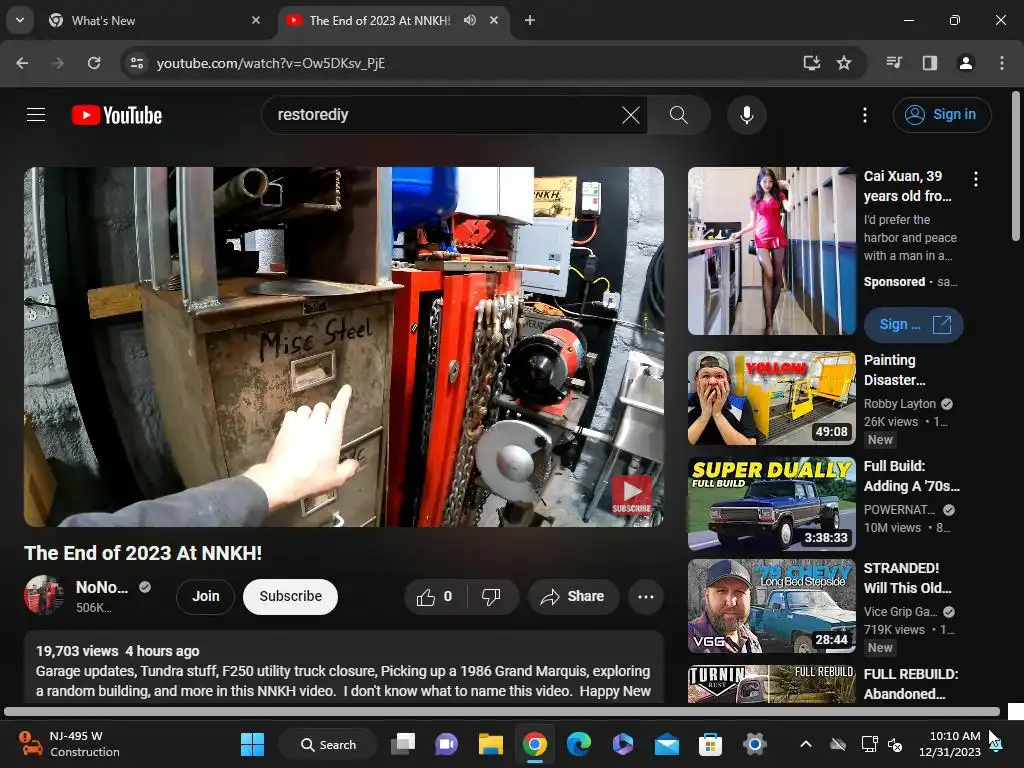Click the magnifier search button
1024x768 pixels.
point(679,115)
